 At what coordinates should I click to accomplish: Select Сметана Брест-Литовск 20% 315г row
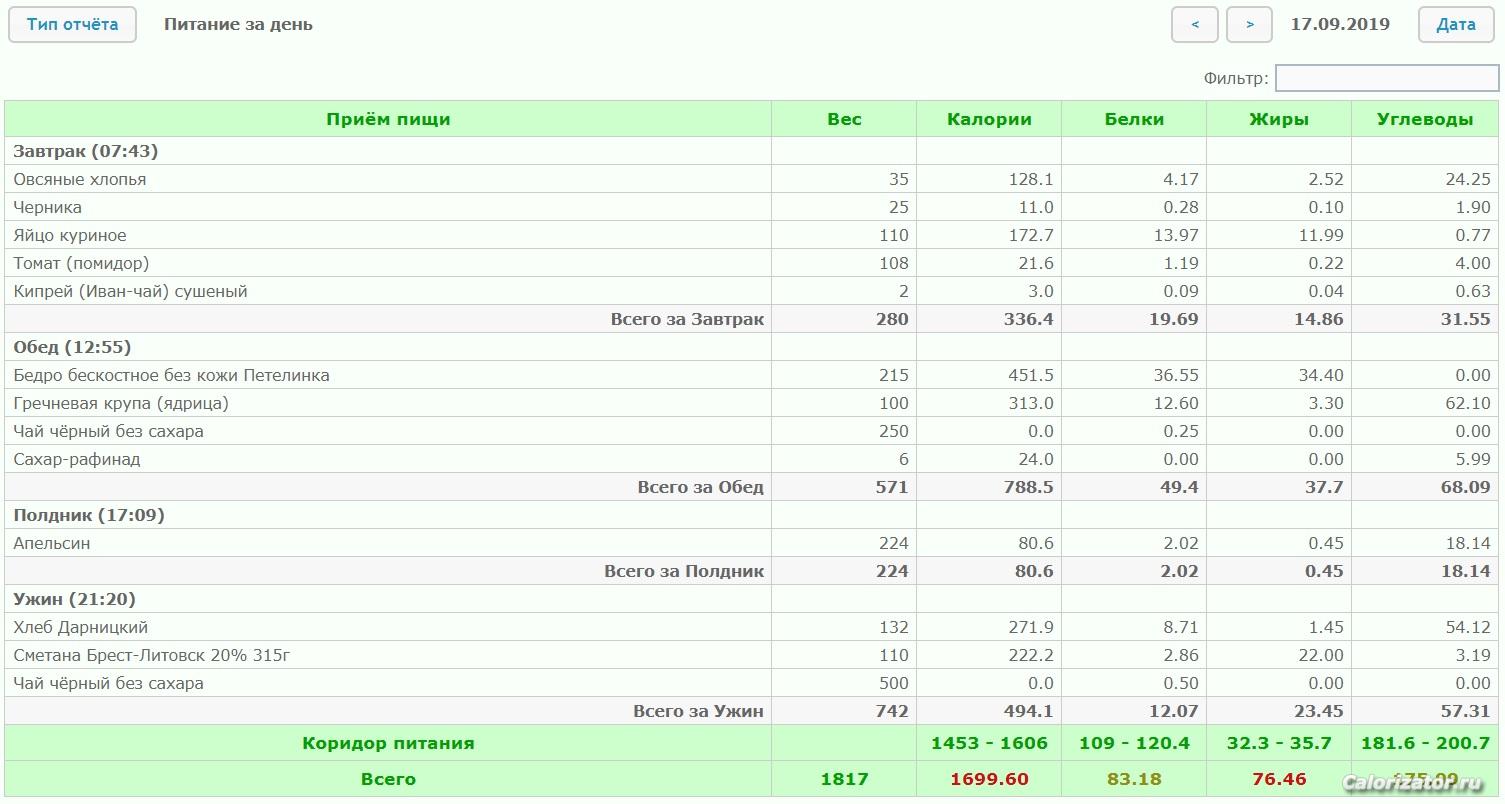point(752,655)
